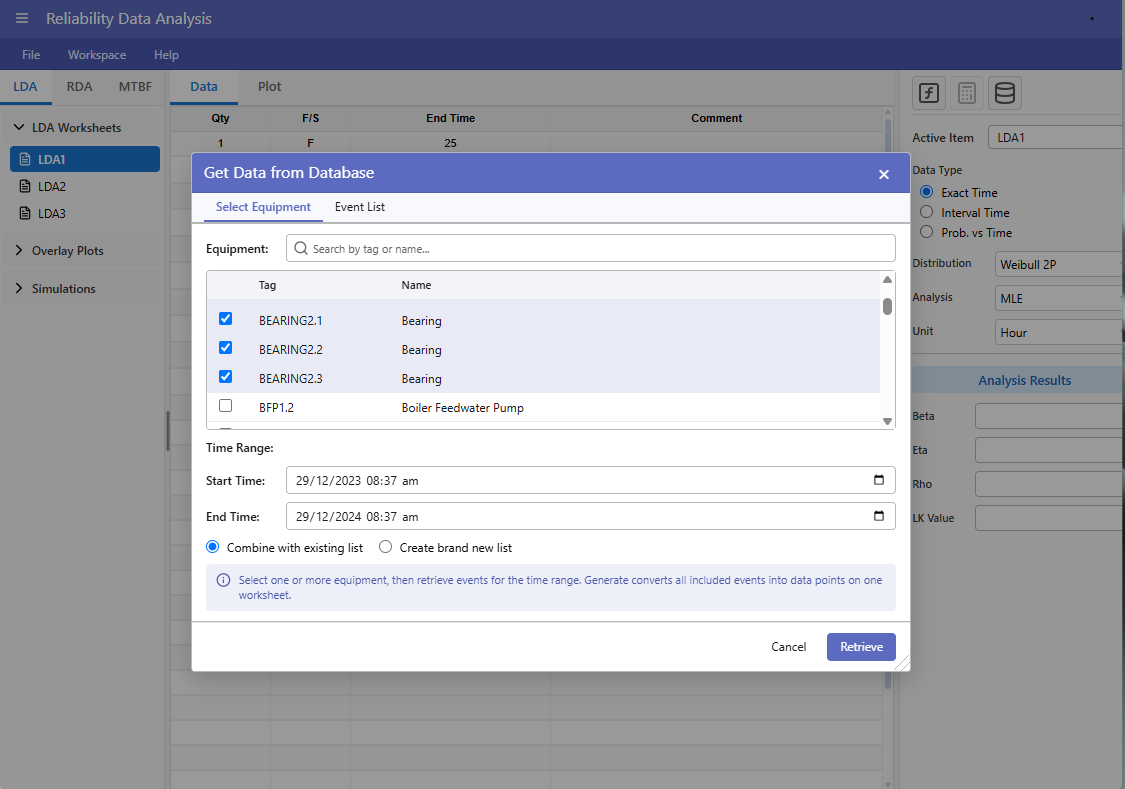
Task: Click the Rho result field
Action: [x=1050, y=484]
